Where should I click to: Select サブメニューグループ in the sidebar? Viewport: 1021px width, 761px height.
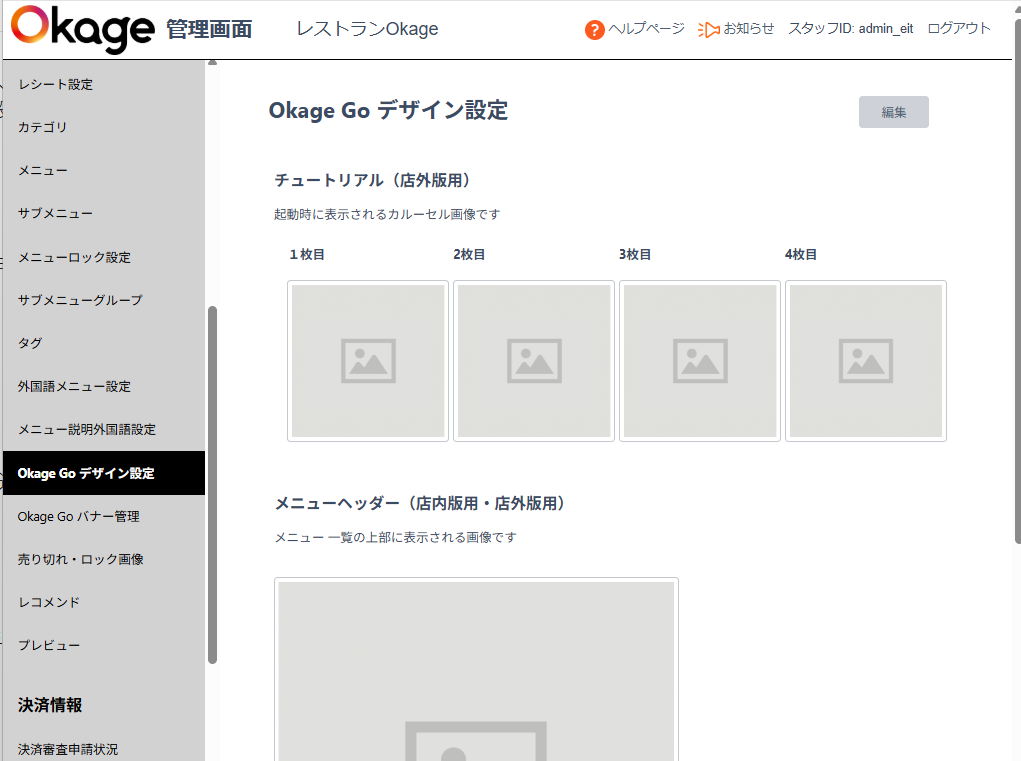pyautogui.click(x=80, y=300)
